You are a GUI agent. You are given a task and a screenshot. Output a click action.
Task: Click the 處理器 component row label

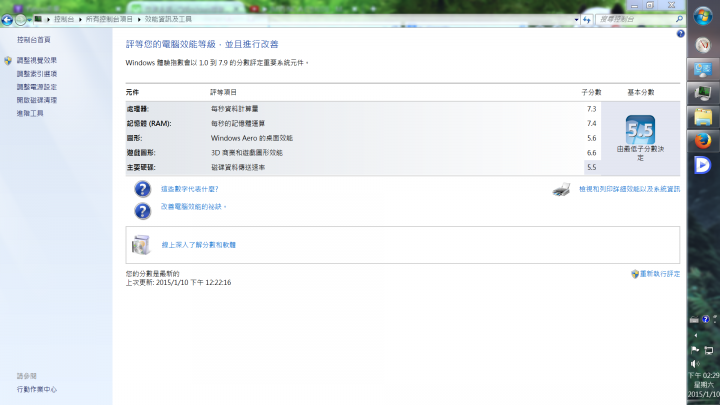pos(138,109)
